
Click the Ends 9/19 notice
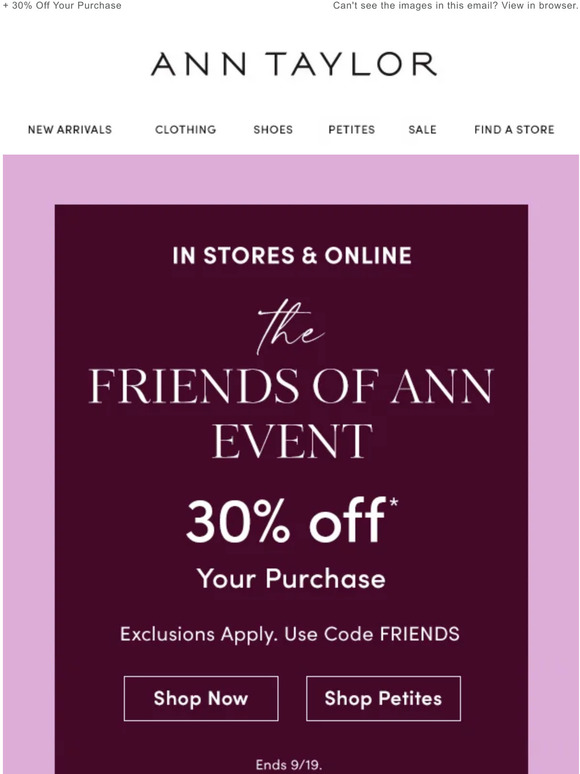(289, 765)
